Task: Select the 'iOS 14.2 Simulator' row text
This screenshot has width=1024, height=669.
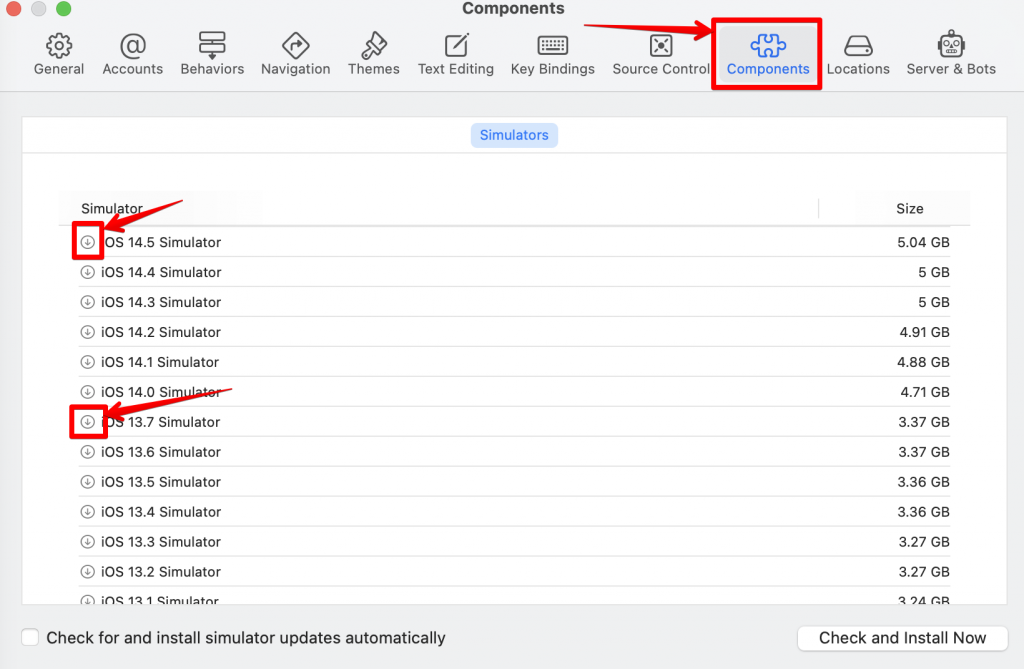Action: (161, 333)
